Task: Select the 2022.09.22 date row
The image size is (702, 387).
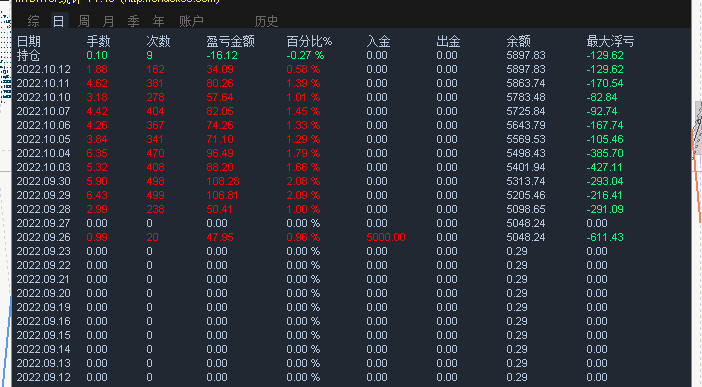Action: [x=43, y=265]
